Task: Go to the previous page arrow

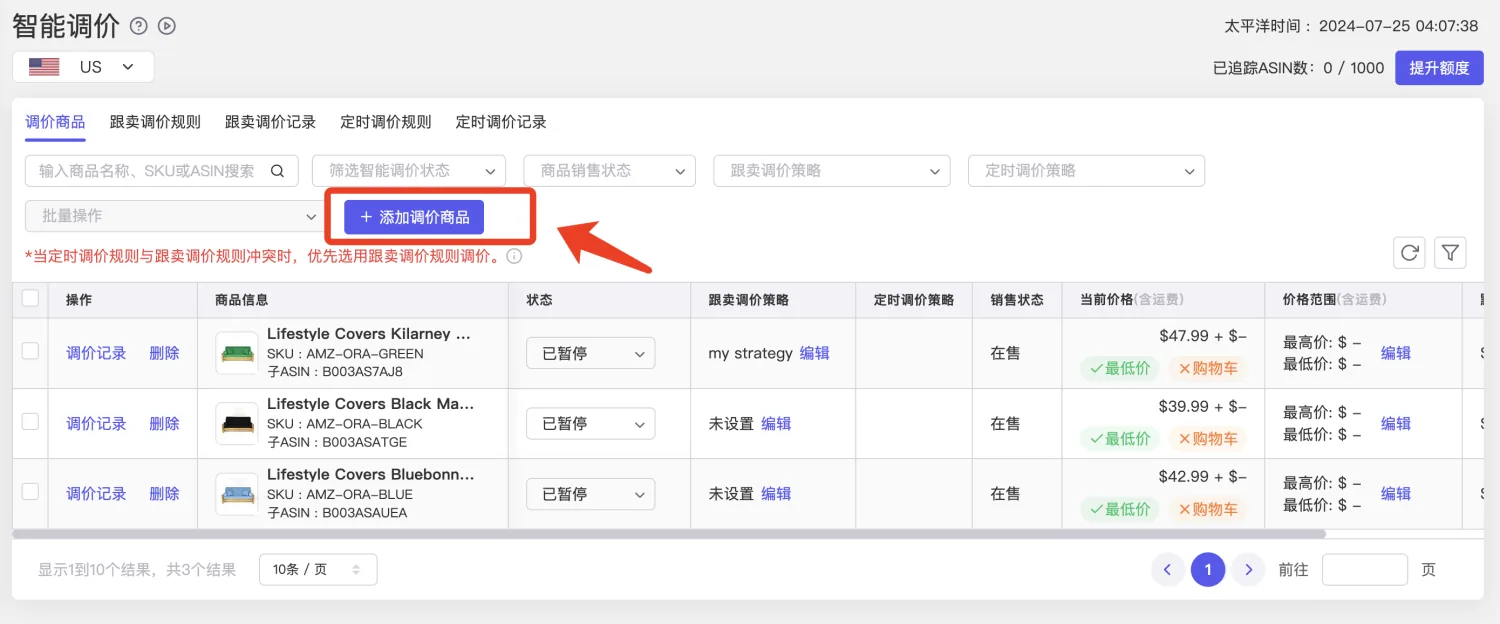Action: pos(1167,570)
